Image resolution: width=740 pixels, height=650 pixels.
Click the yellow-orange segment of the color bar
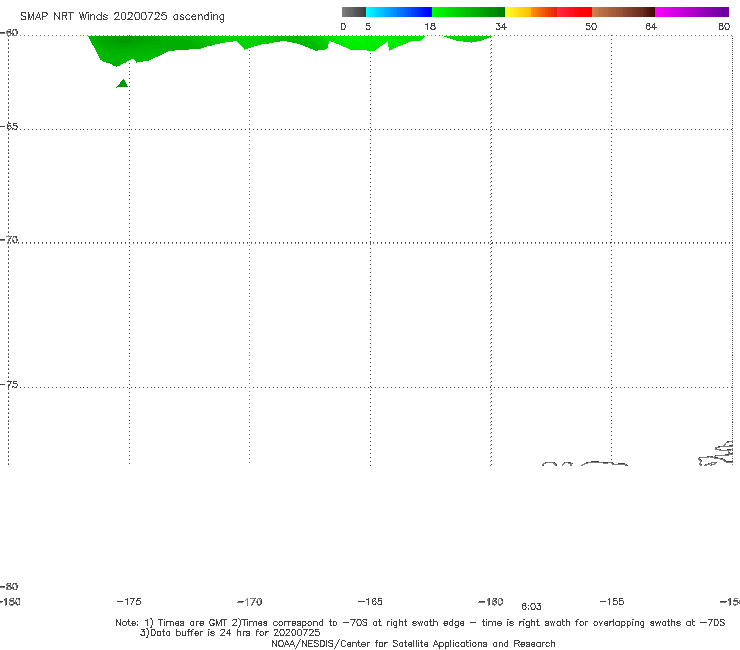[530, 12]
